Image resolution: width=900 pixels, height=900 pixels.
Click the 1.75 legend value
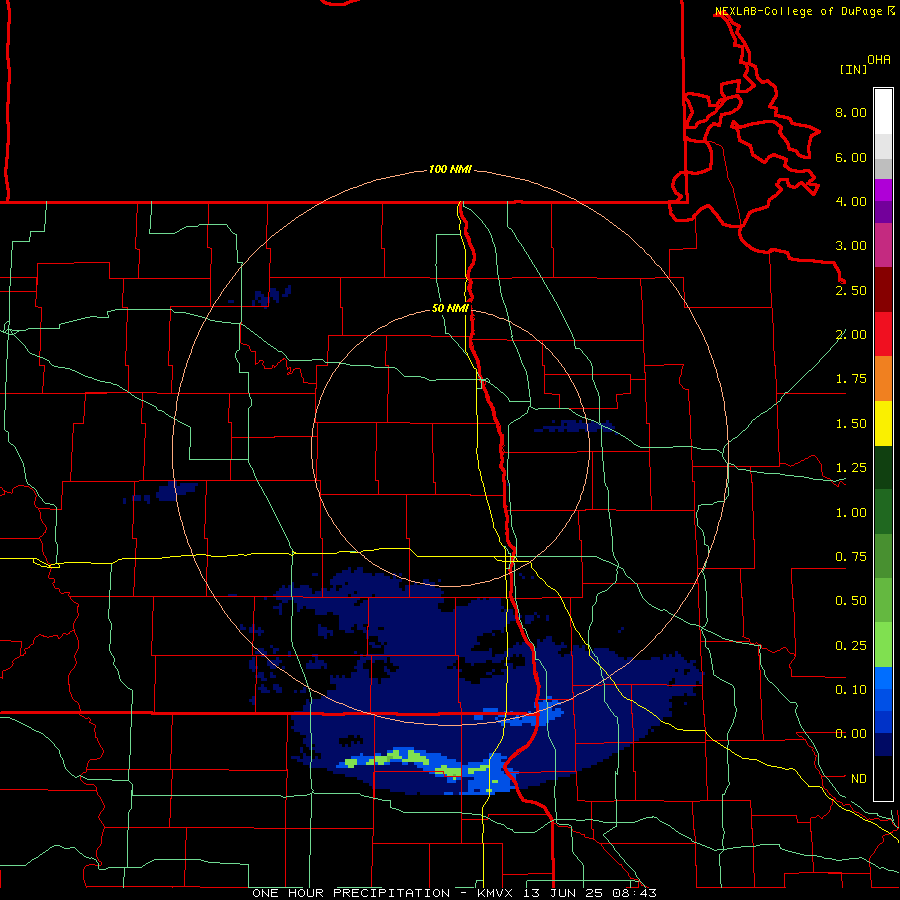click(851, 379)
